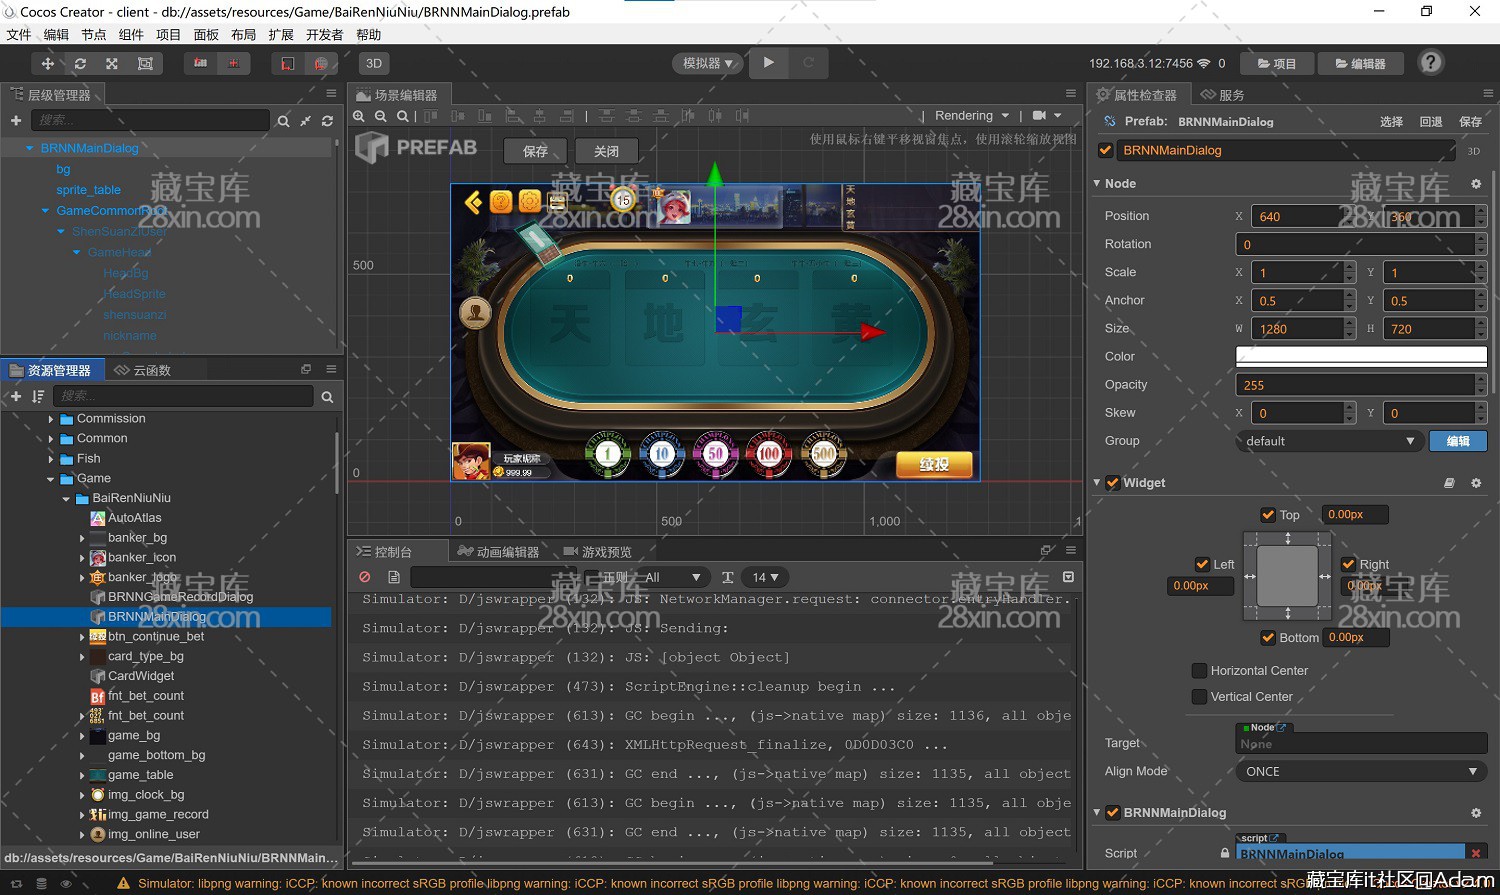Screen dimensions: 1500x895
Task: Click the 保存 button in the scene editor
Action: tap(535, 151)
